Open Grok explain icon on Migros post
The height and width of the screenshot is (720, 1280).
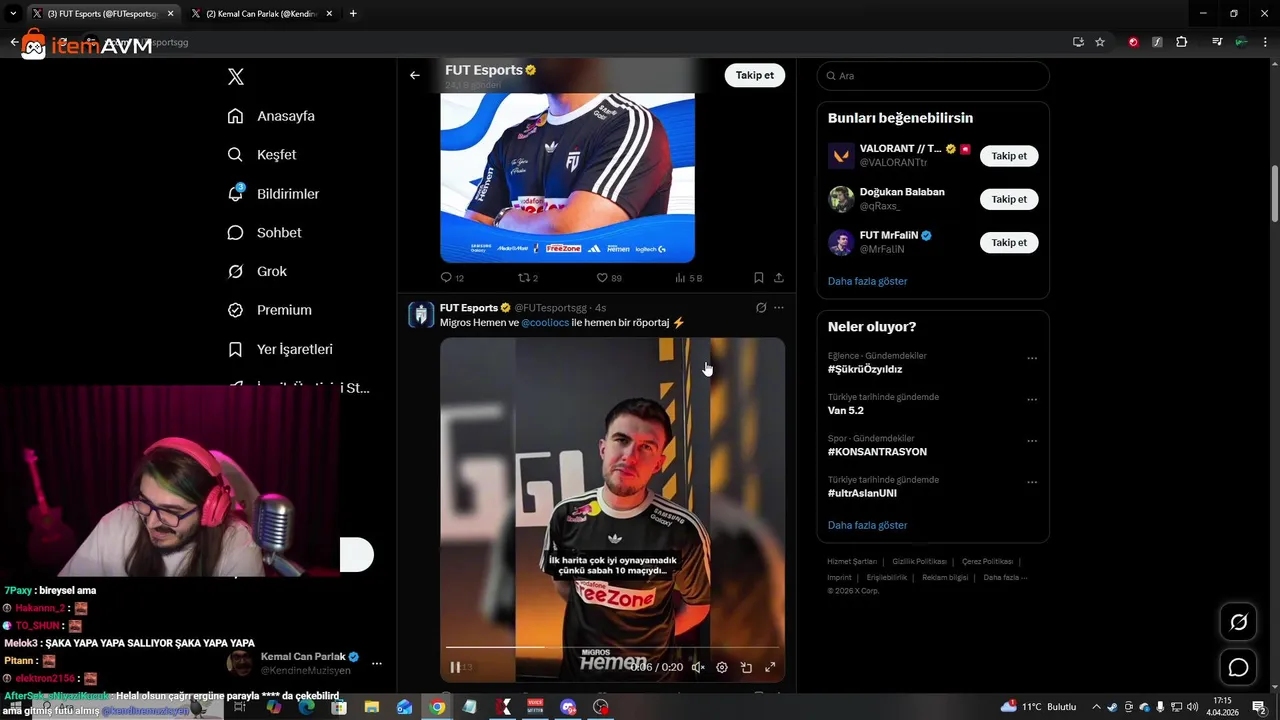coord(761,308)
